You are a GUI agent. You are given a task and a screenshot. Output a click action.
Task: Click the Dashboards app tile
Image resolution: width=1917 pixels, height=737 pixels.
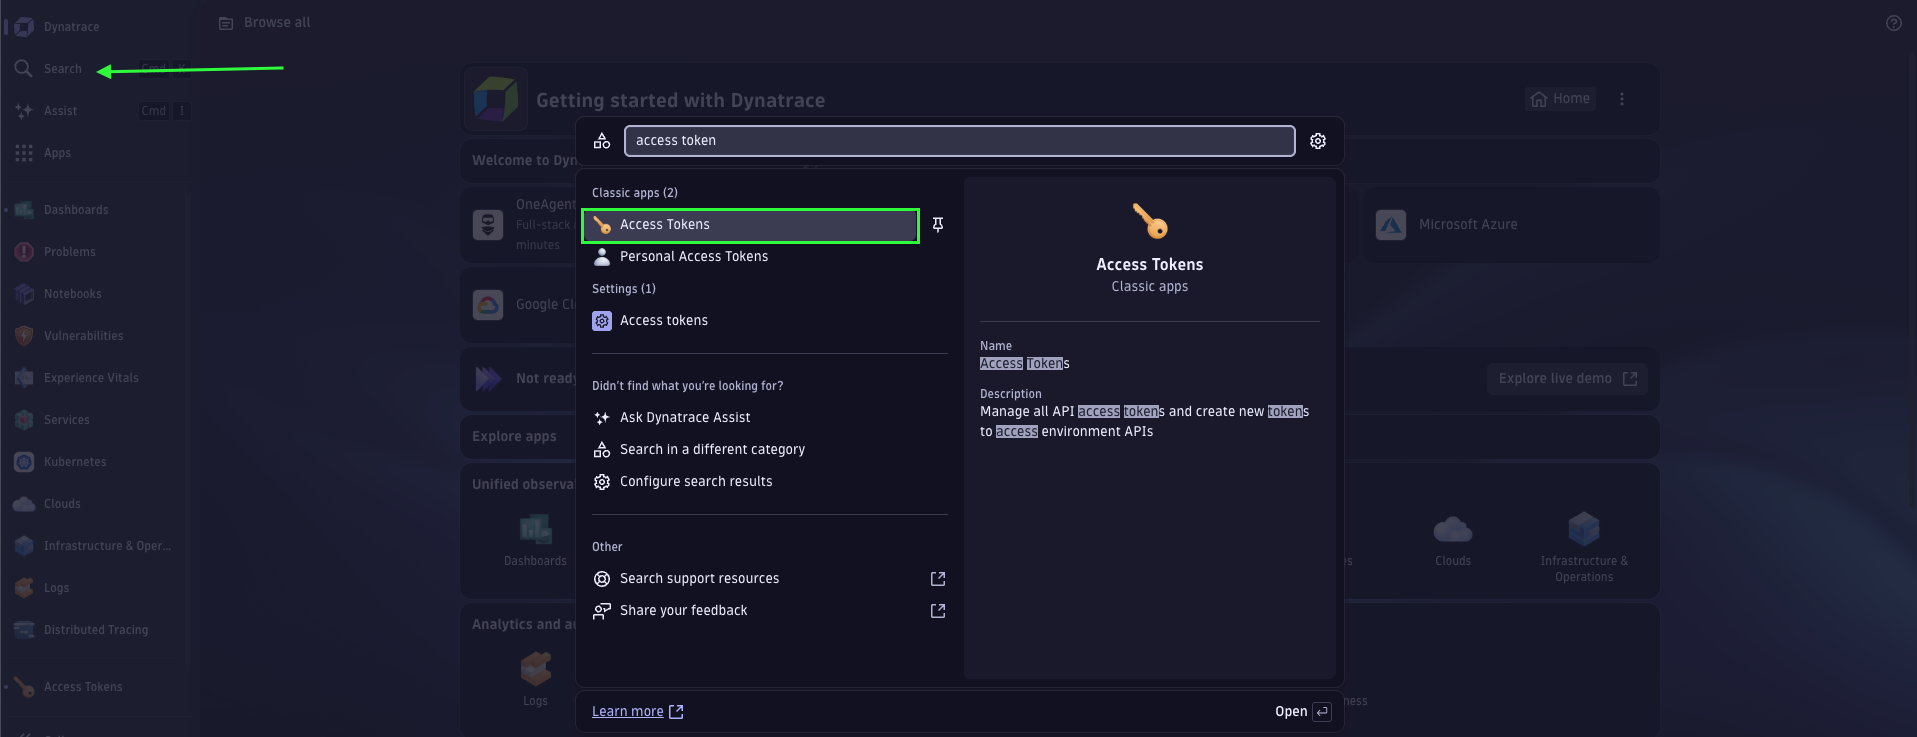coord(535,540)
